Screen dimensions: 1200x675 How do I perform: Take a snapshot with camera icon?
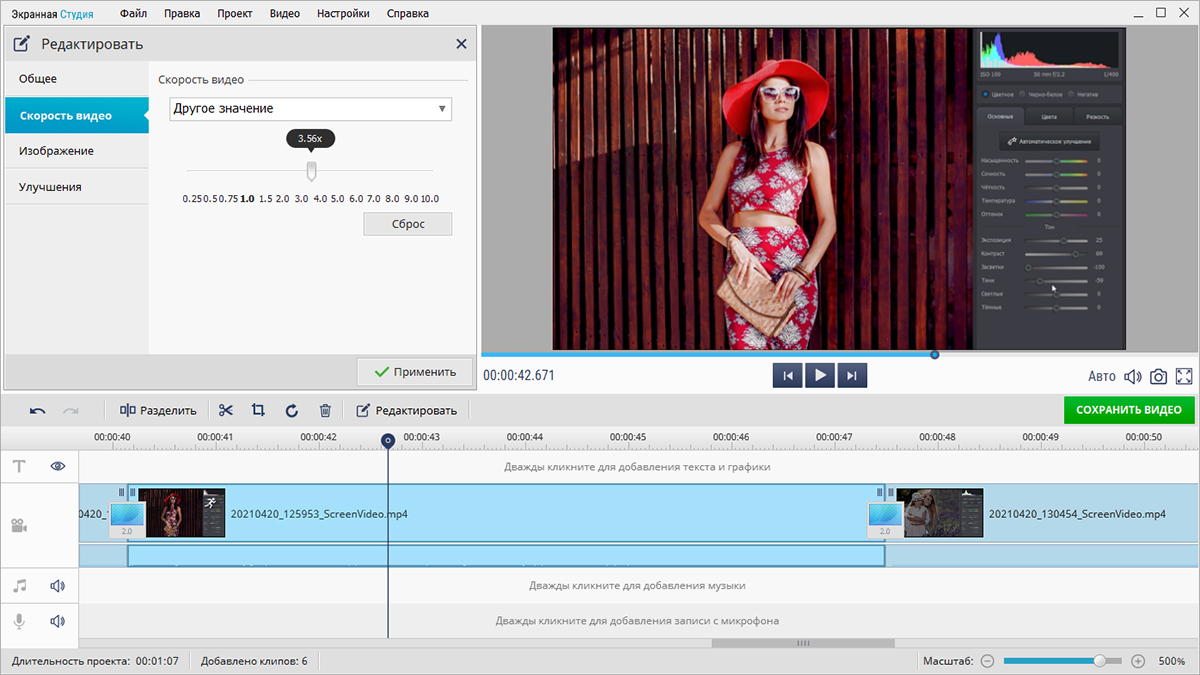[x=1158, y=377]
